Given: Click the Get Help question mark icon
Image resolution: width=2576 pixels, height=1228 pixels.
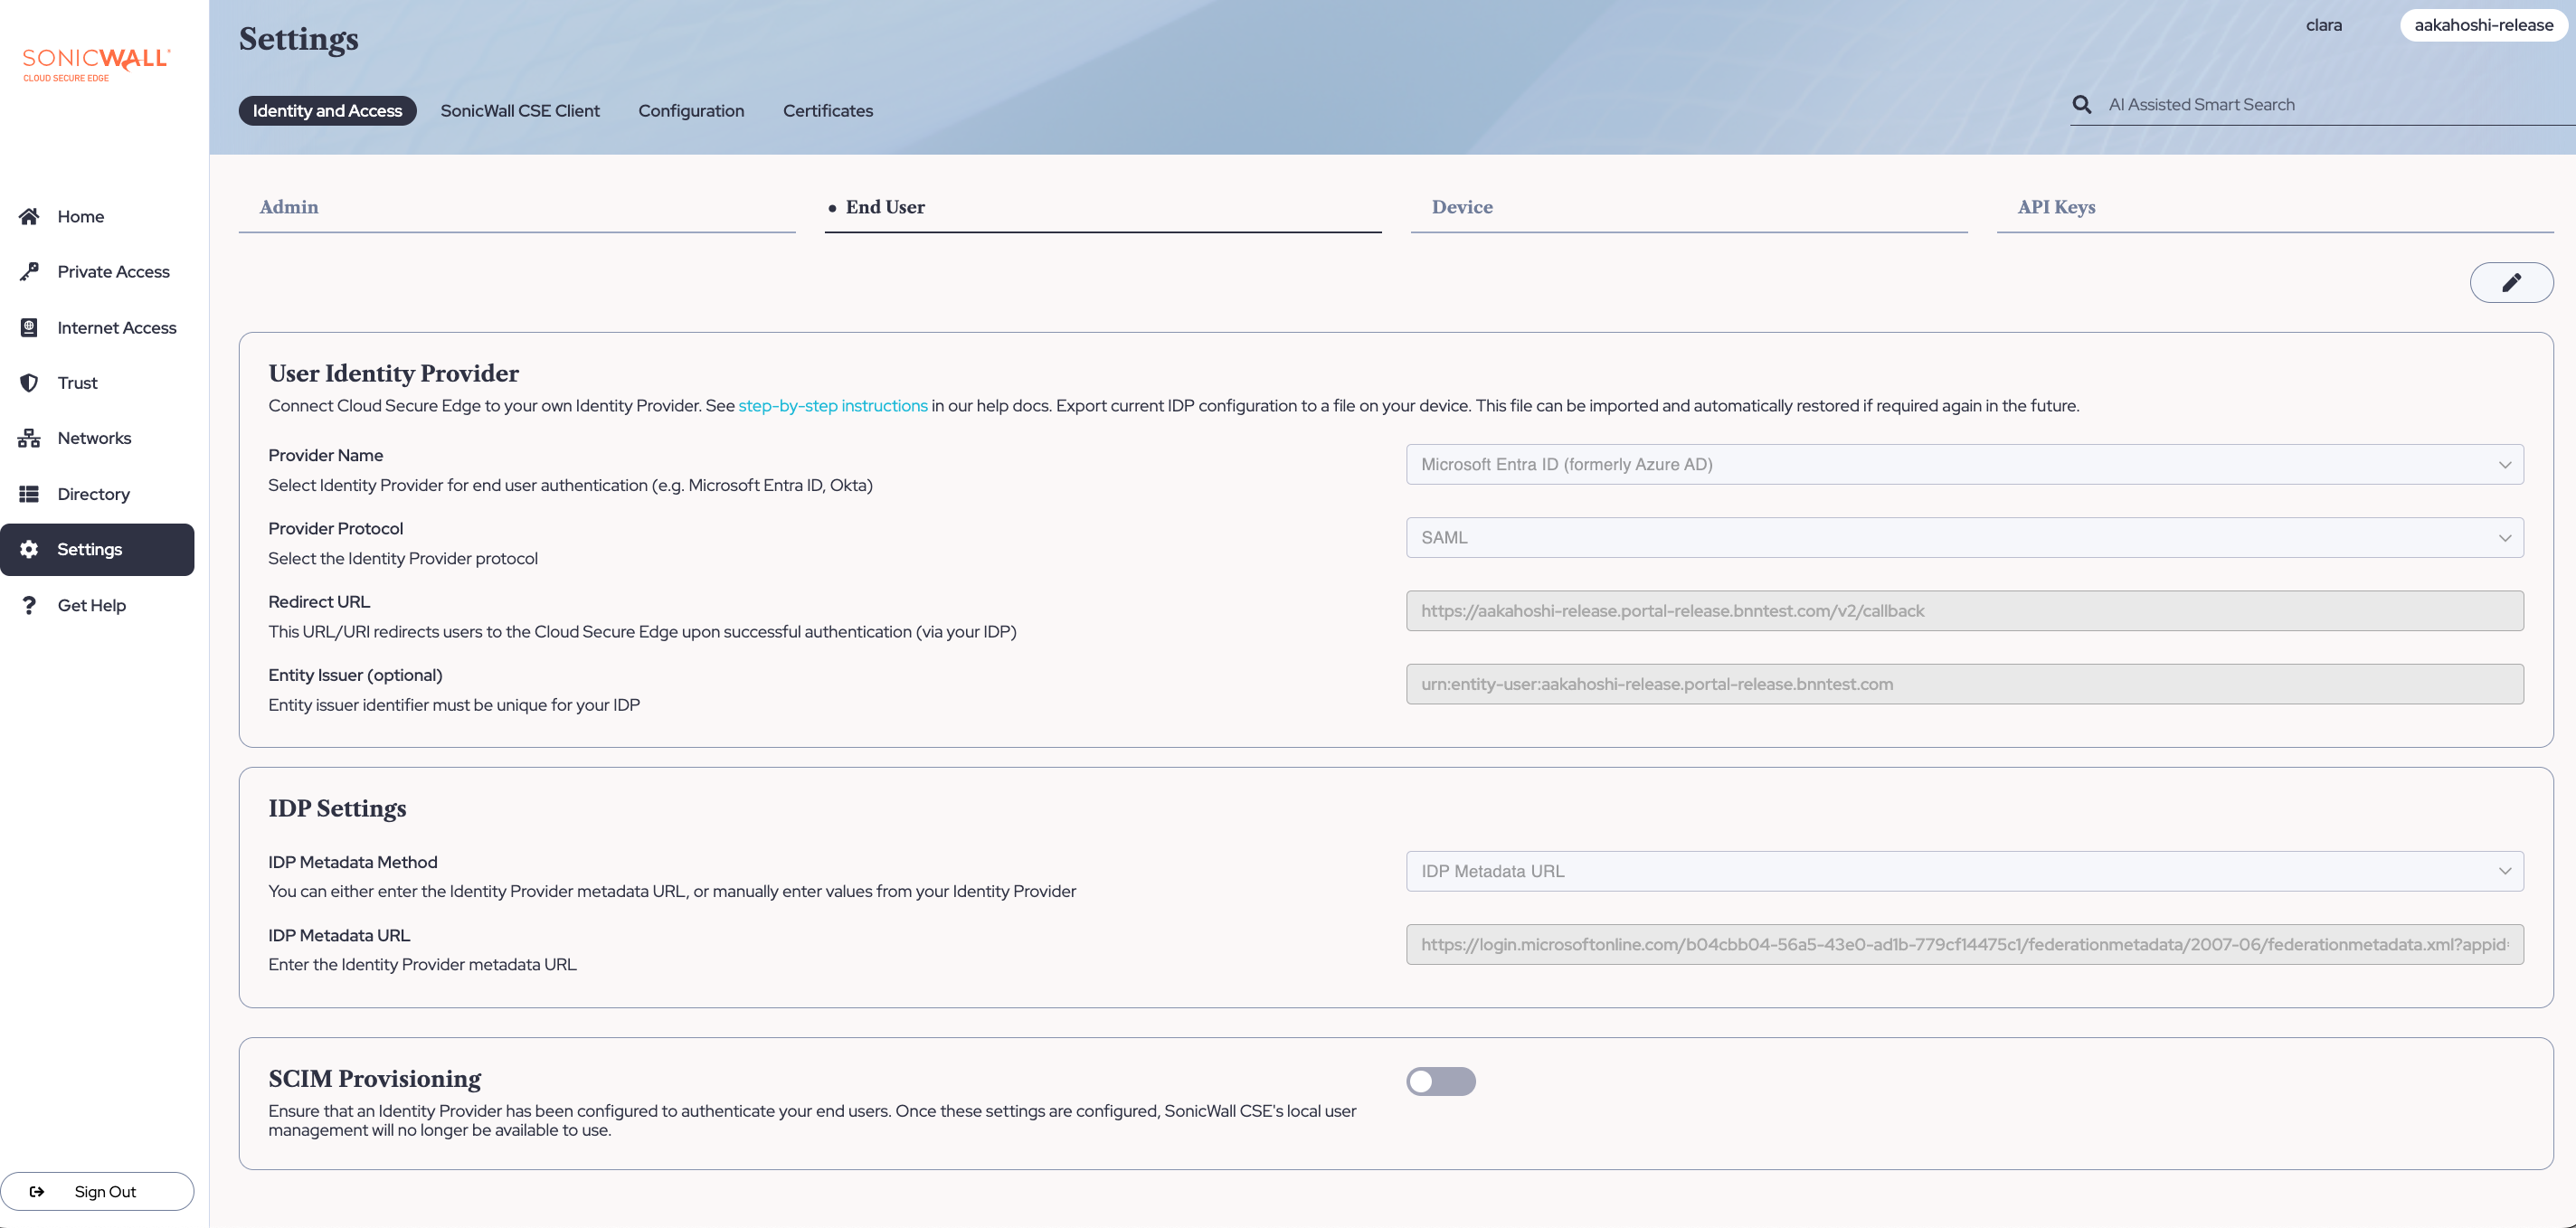Looking at the screenshot, I should [x=29, y=605].
